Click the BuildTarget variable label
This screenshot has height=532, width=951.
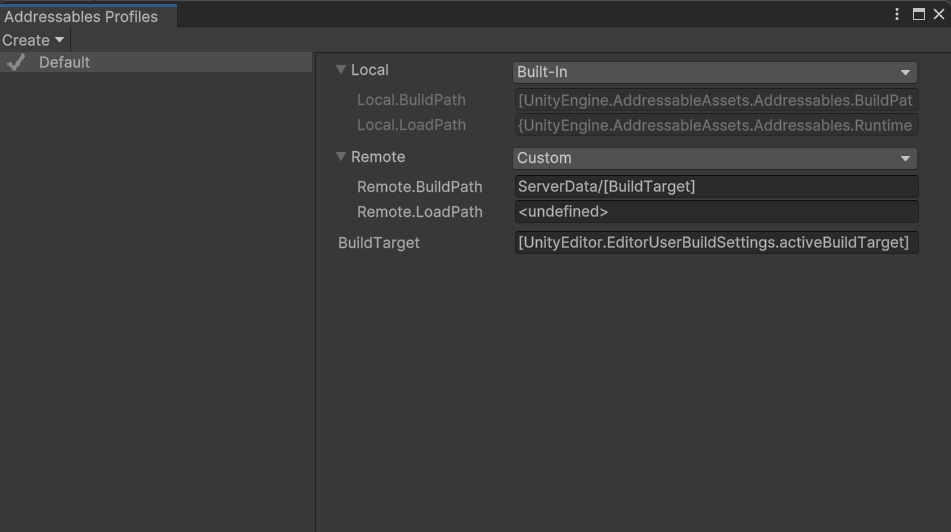379,243
